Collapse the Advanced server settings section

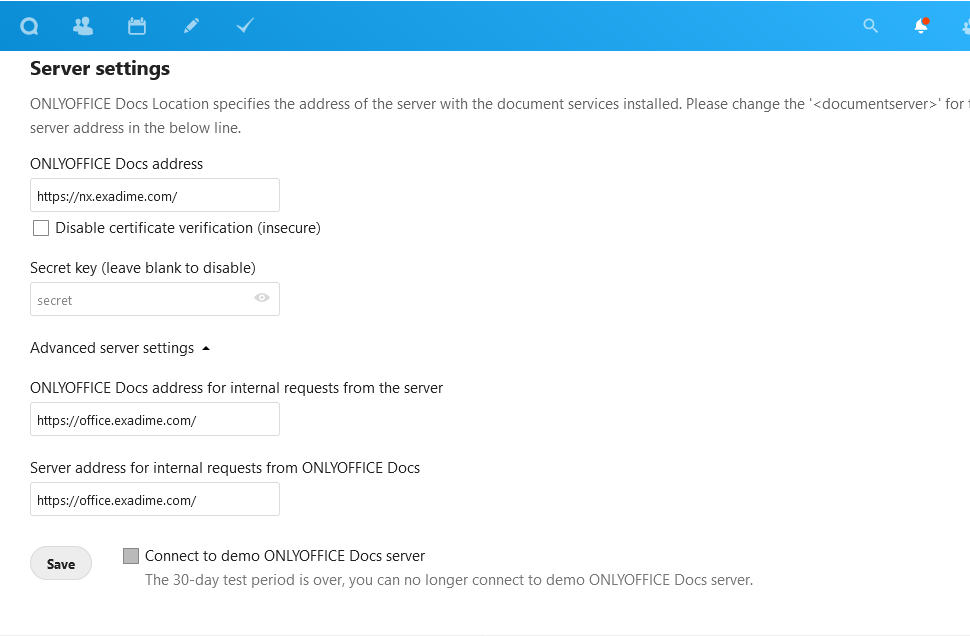point(120,348)
